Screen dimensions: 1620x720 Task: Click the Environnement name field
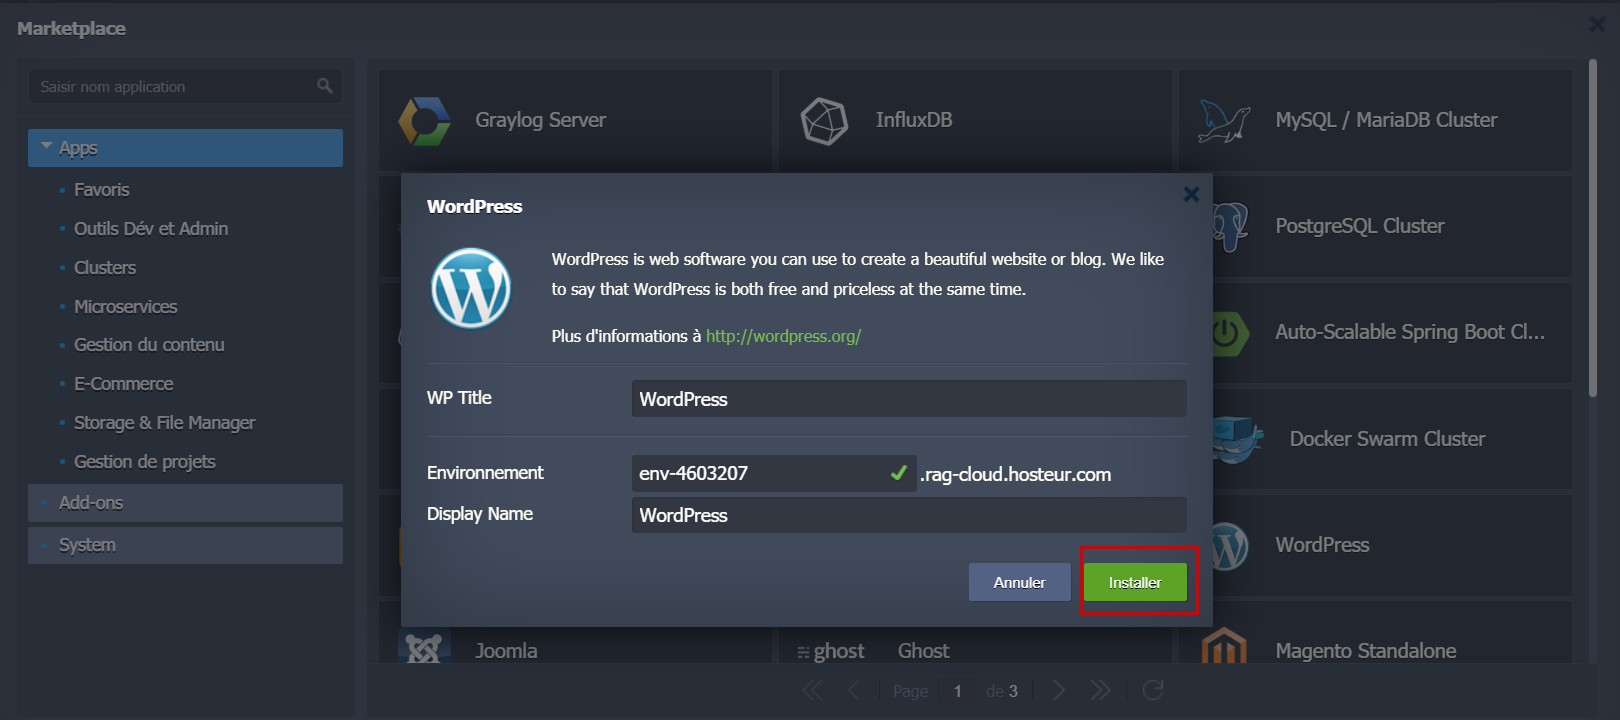[760, 473]
